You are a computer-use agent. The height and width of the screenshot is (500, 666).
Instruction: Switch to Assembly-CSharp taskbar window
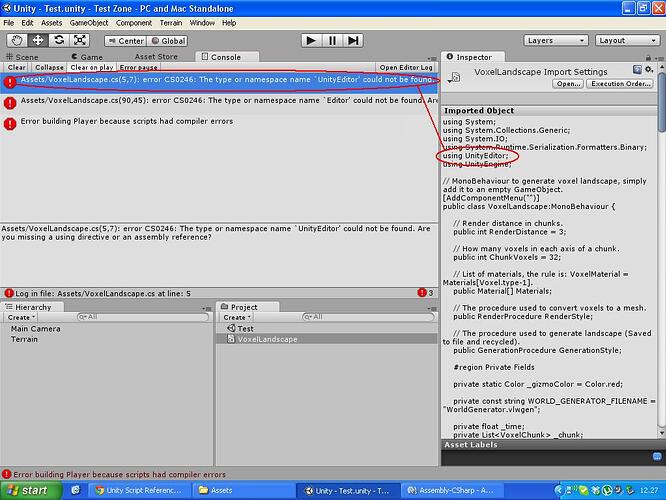pos(451,491)
